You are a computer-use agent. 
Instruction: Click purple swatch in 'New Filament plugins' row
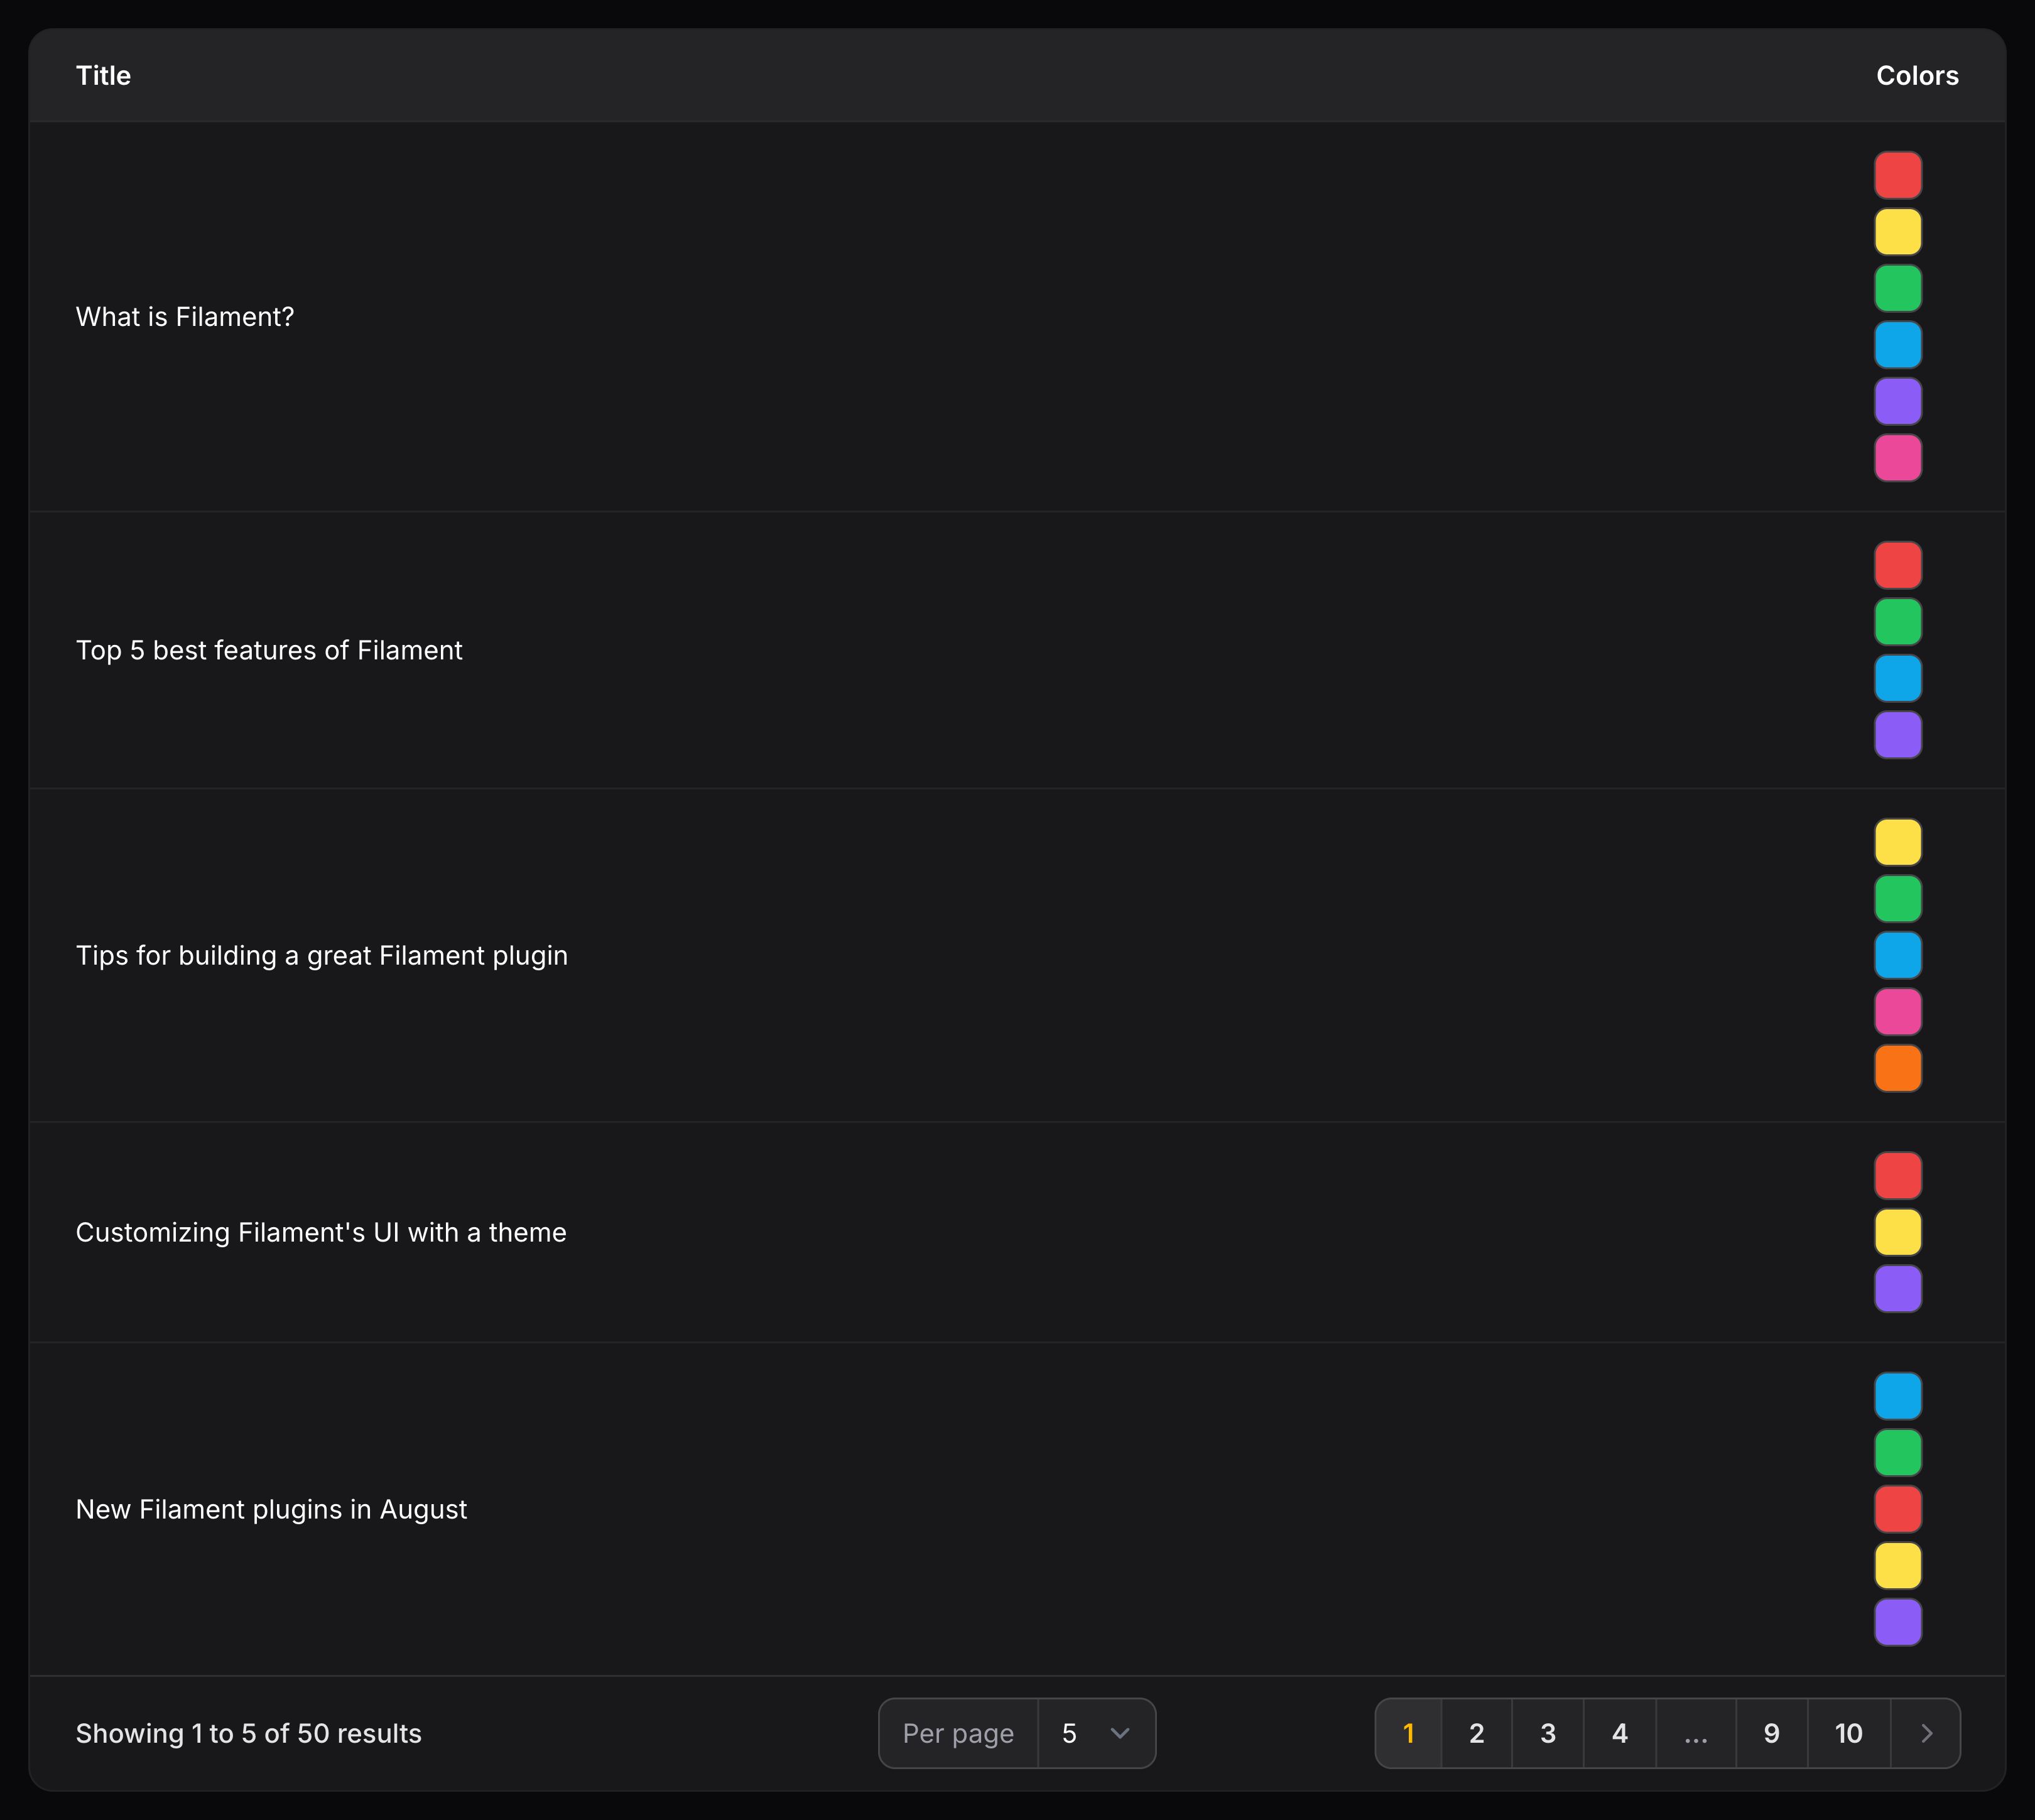click(x=1898, y=1623)
